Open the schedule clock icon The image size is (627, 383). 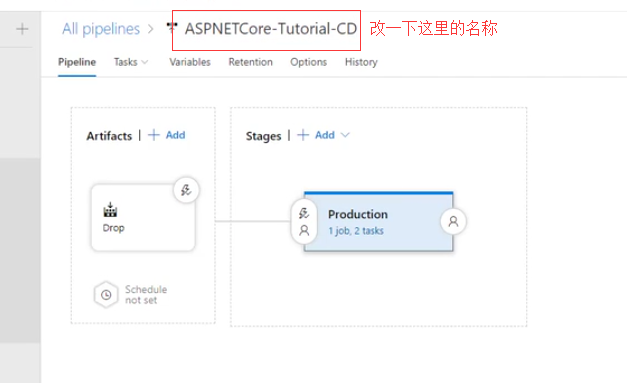[106, 295]
